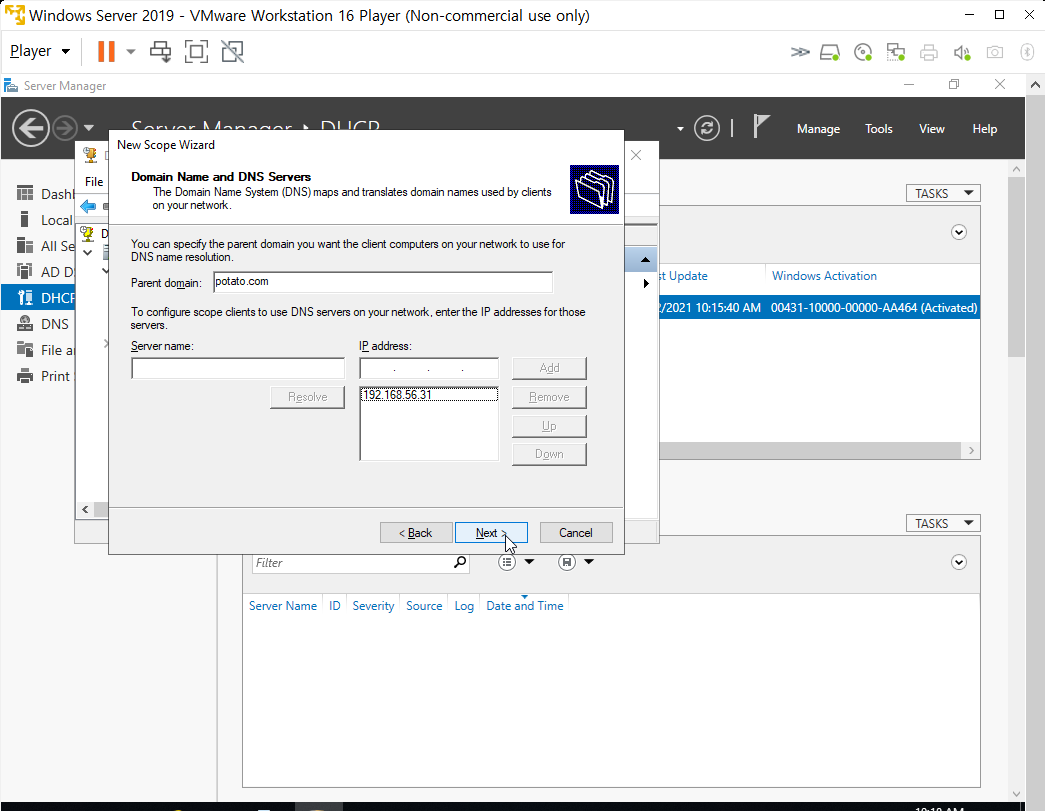Click the VMware hard disk device icon
The height and width of the screenshot is (811, 1045).
830,52
